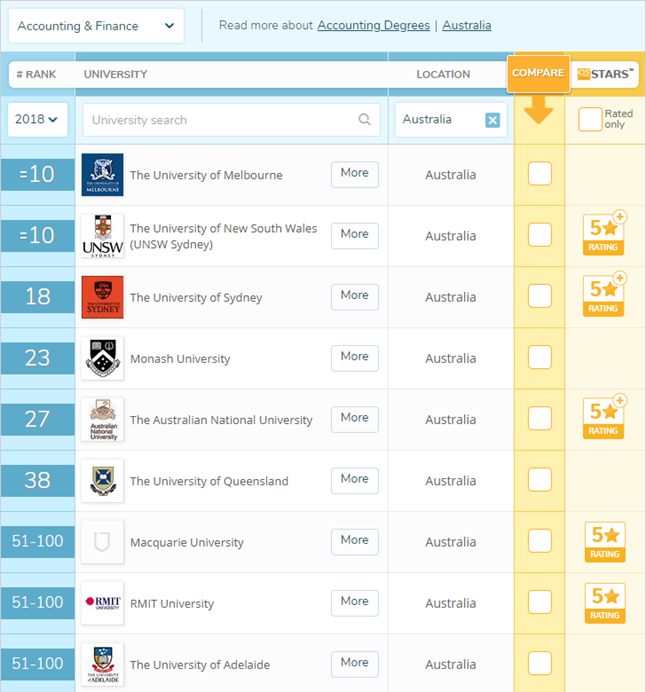Open the Accounting & Finance subject dropdown
Screen dimensions: 646x692
[96, 26]
